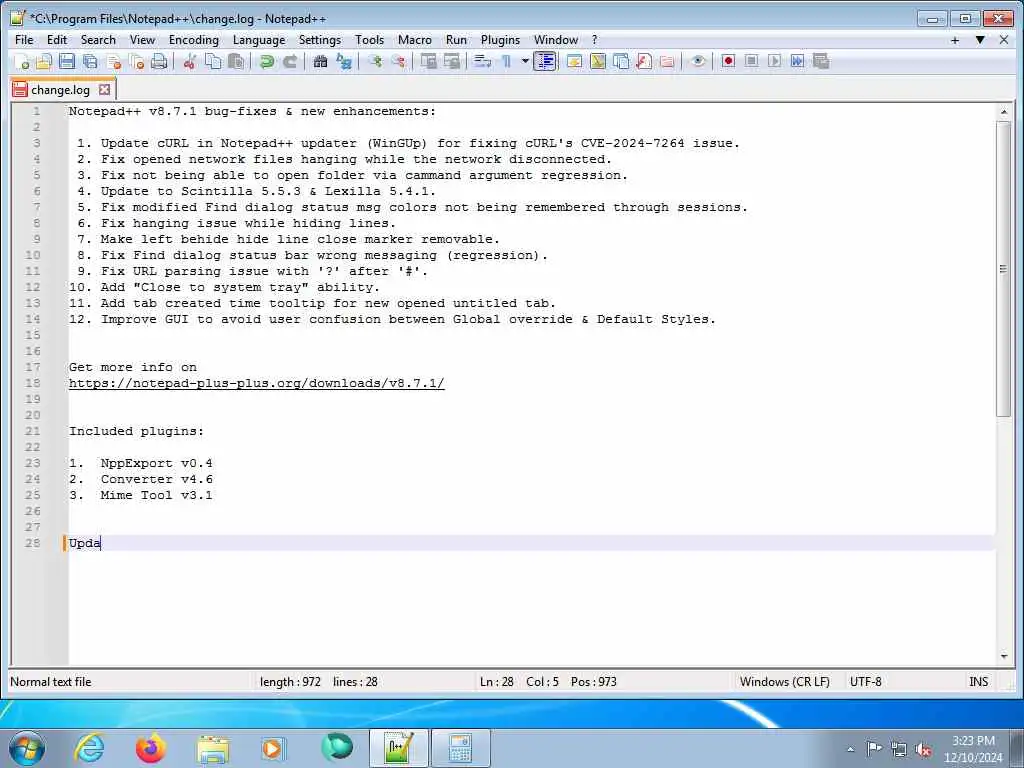This screenshot has height=768, width=1024.
Task: Toggle the Show Indent Guide button
Action: 545,61
